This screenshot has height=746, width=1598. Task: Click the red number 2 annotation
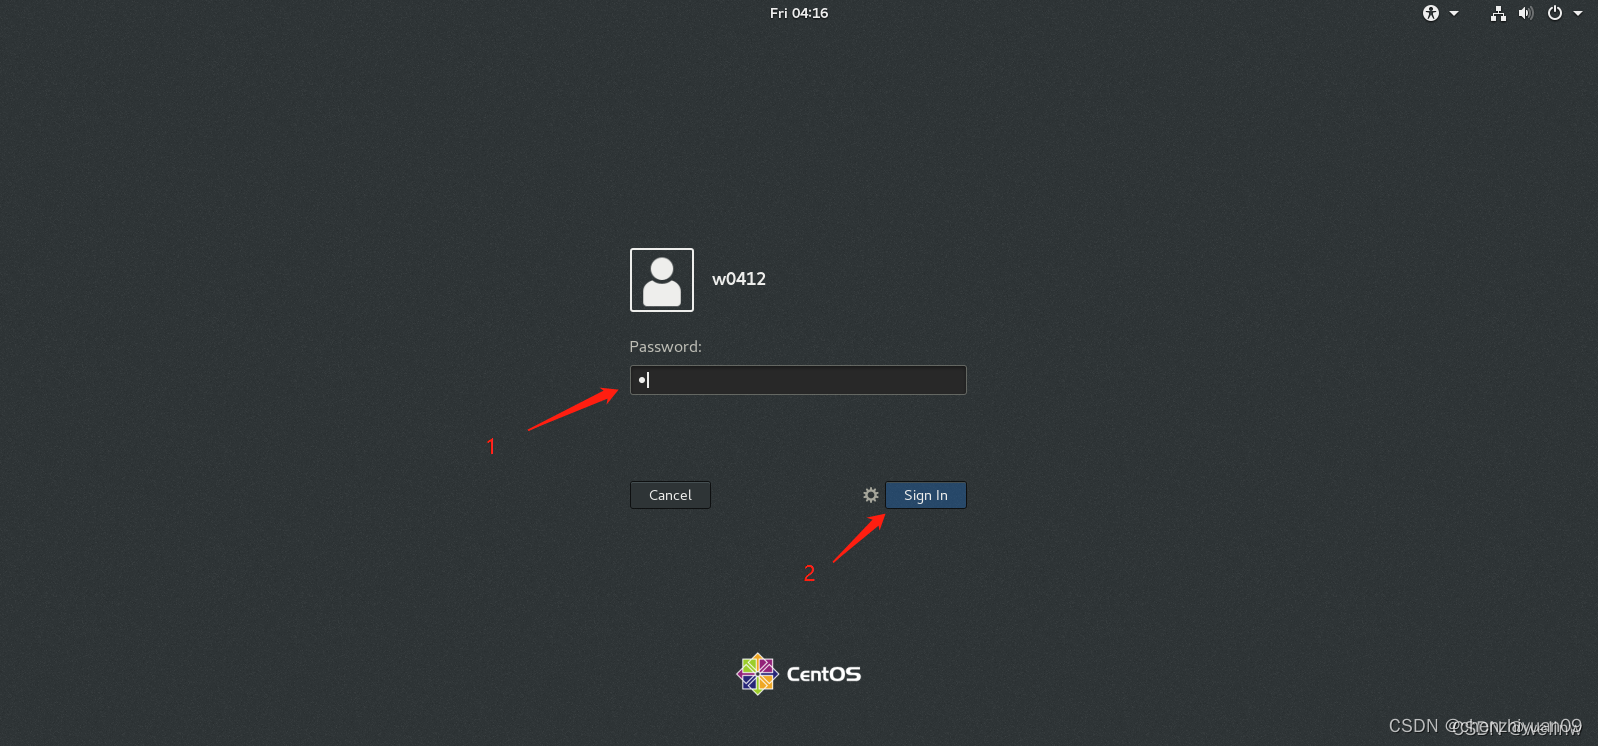pyautogui.click(x=809, y=573)
